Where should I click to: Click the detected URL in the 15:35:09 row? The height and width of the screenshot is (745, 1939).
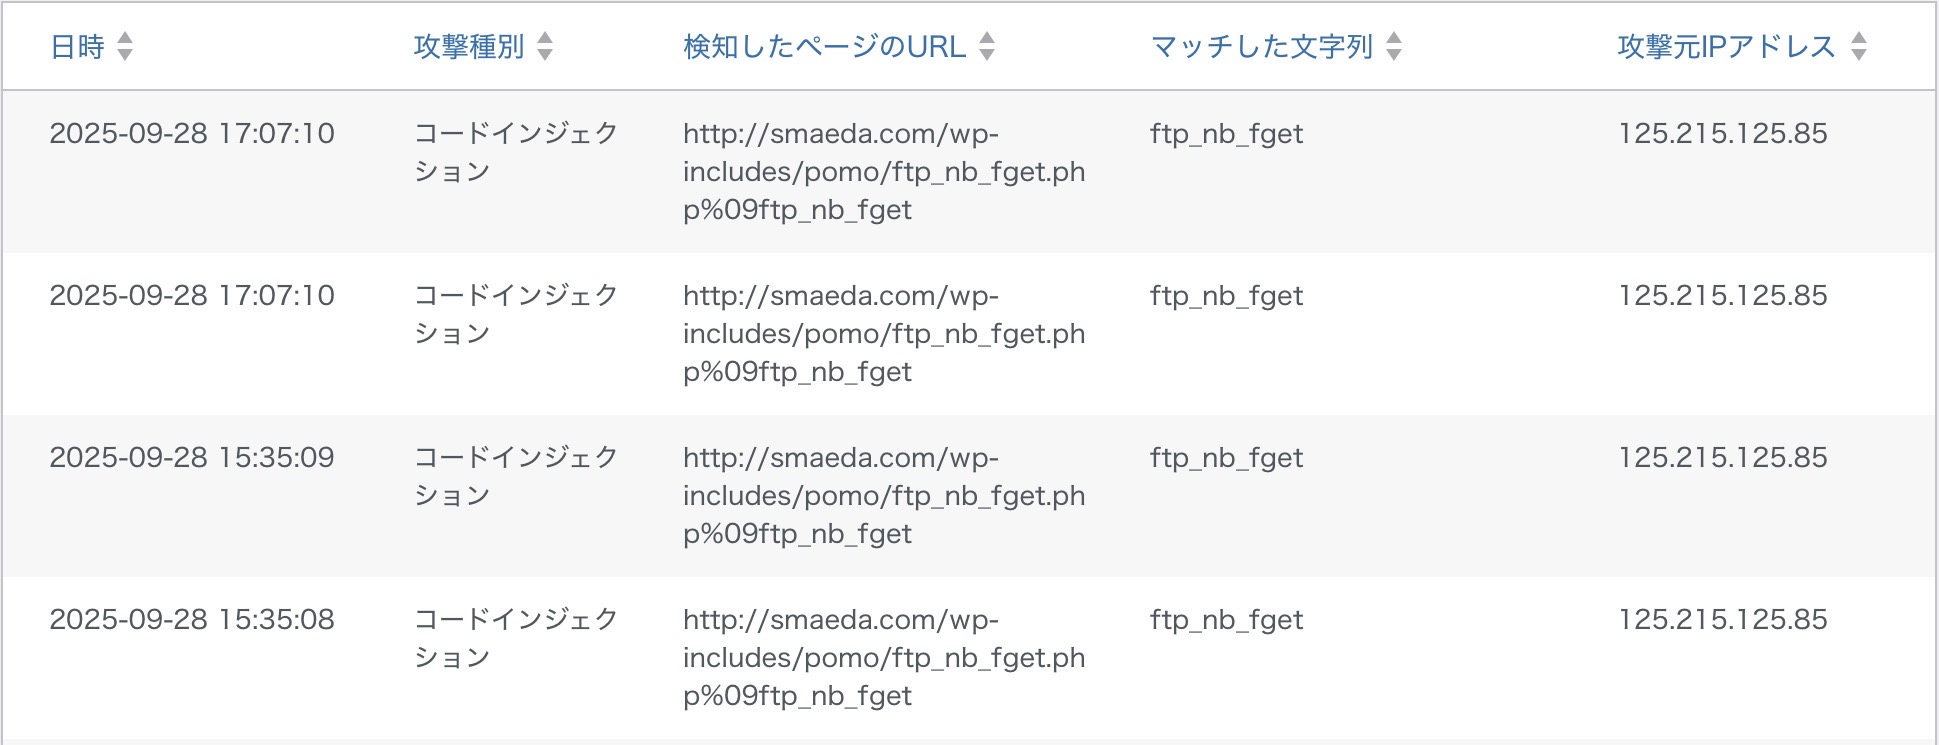tap(883, 496)
